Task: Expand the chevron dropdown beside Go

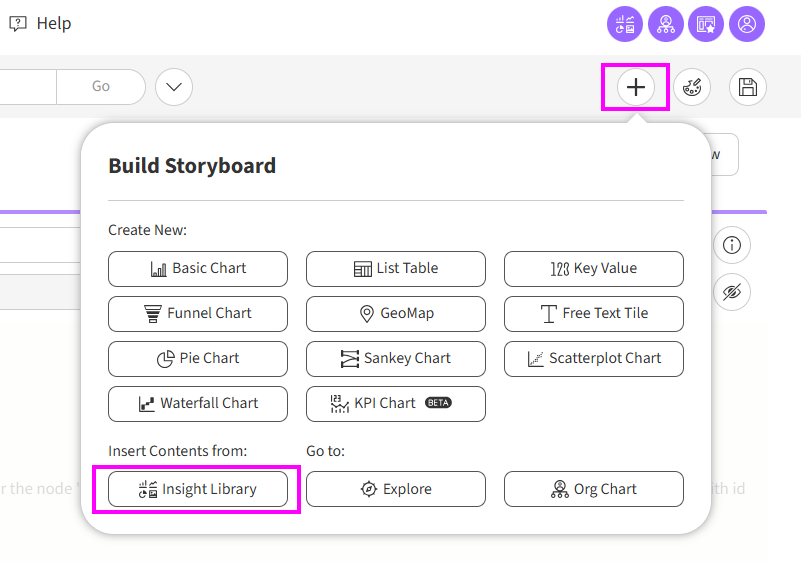Action: click(x=174, y=87)
